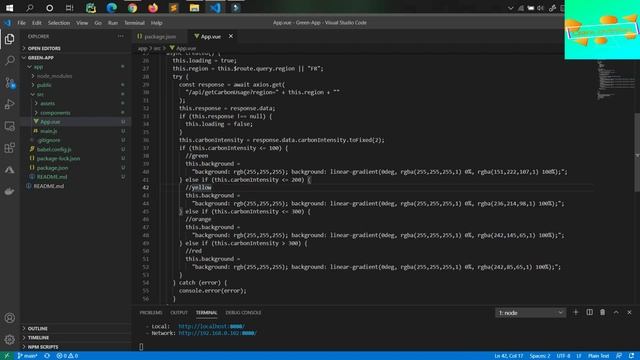This screenshot has width=640, height=360.
Task: Switch to the Problems panel tab
Action: (151, 313)
